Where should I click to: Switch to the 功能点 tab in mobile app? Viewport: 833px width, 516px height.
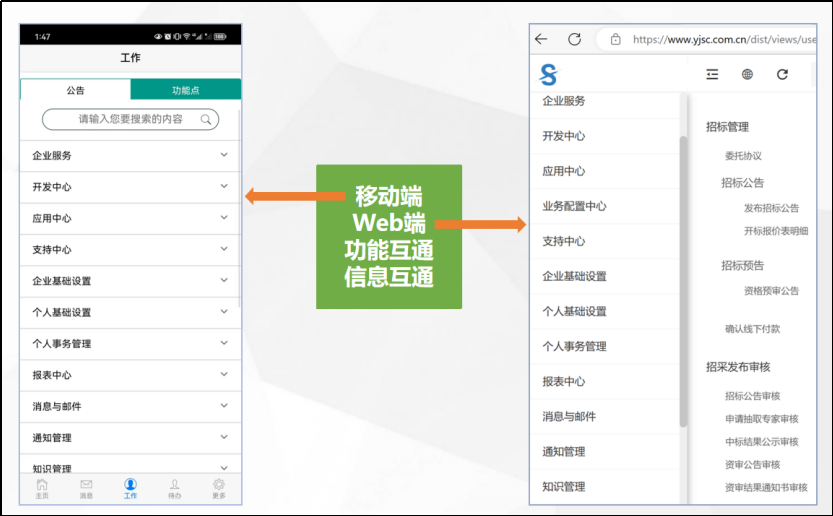coord(185,90)
